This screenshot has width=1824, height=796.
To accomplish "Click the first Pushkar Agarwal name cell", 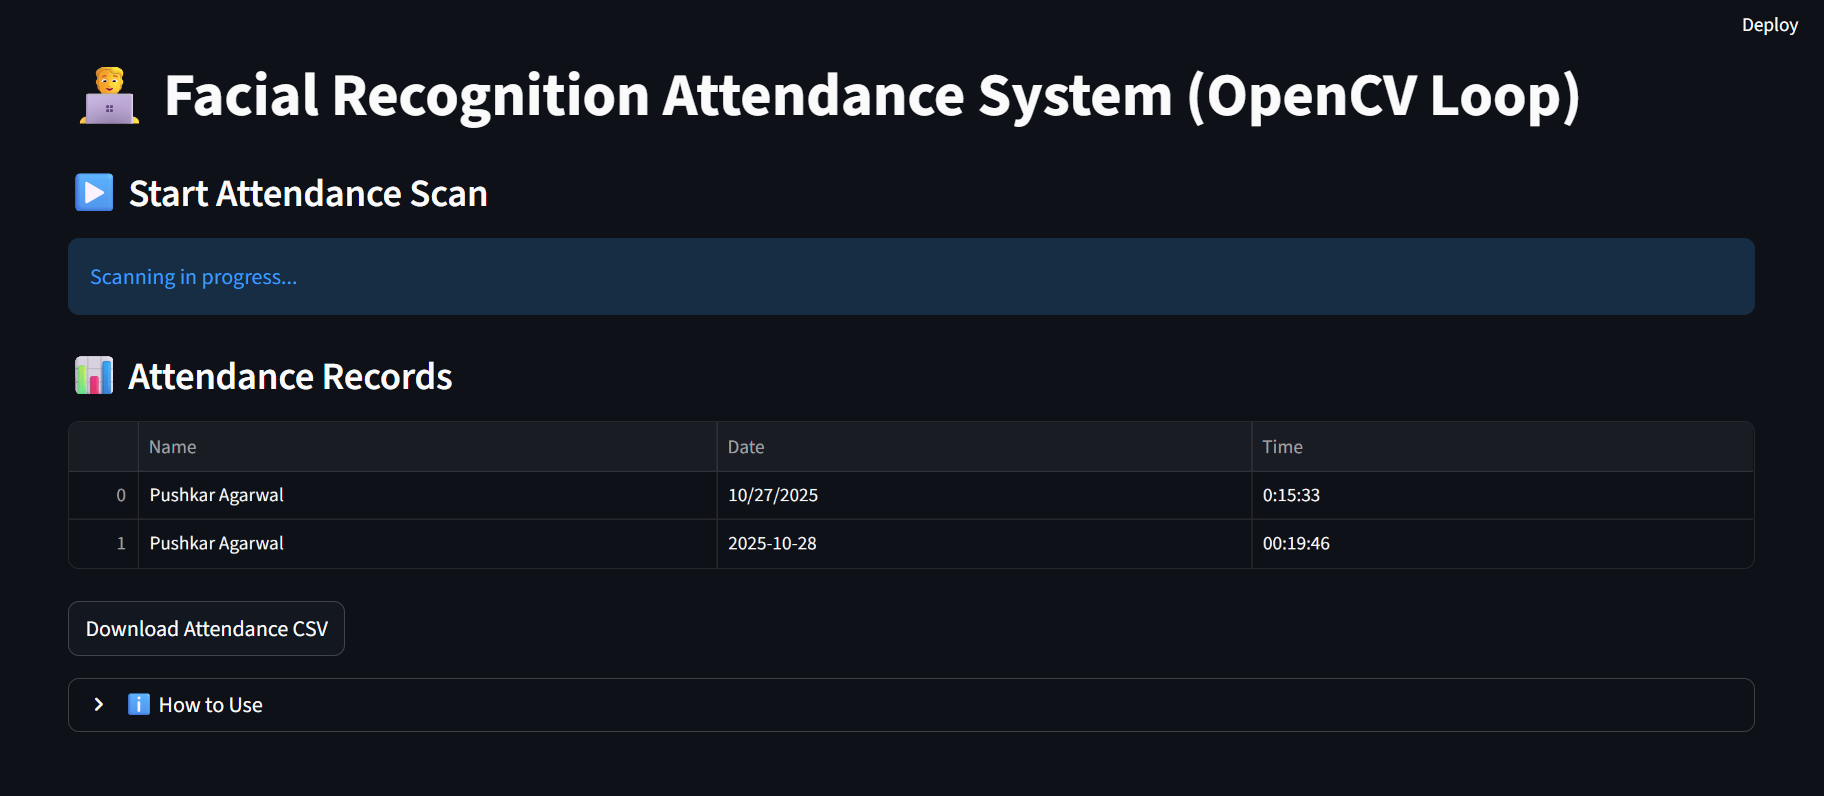I will (x=217, y=495).
